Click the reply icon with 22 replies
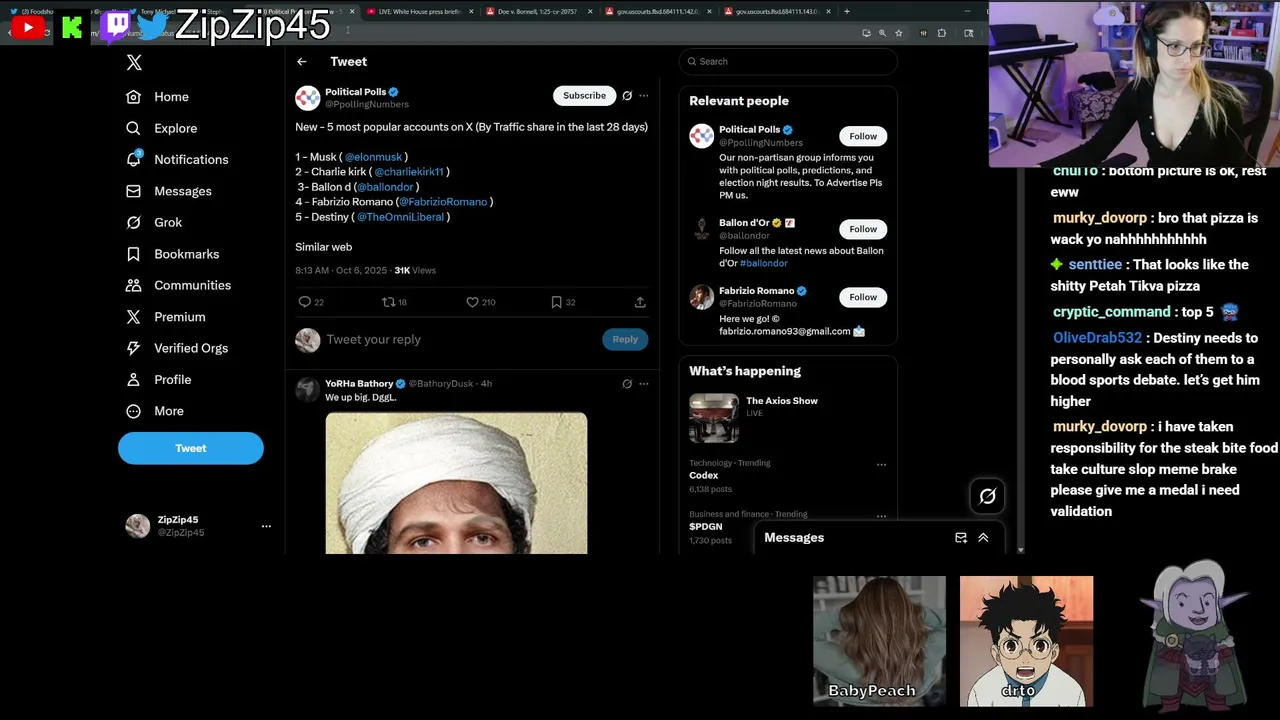 point(305,302)
